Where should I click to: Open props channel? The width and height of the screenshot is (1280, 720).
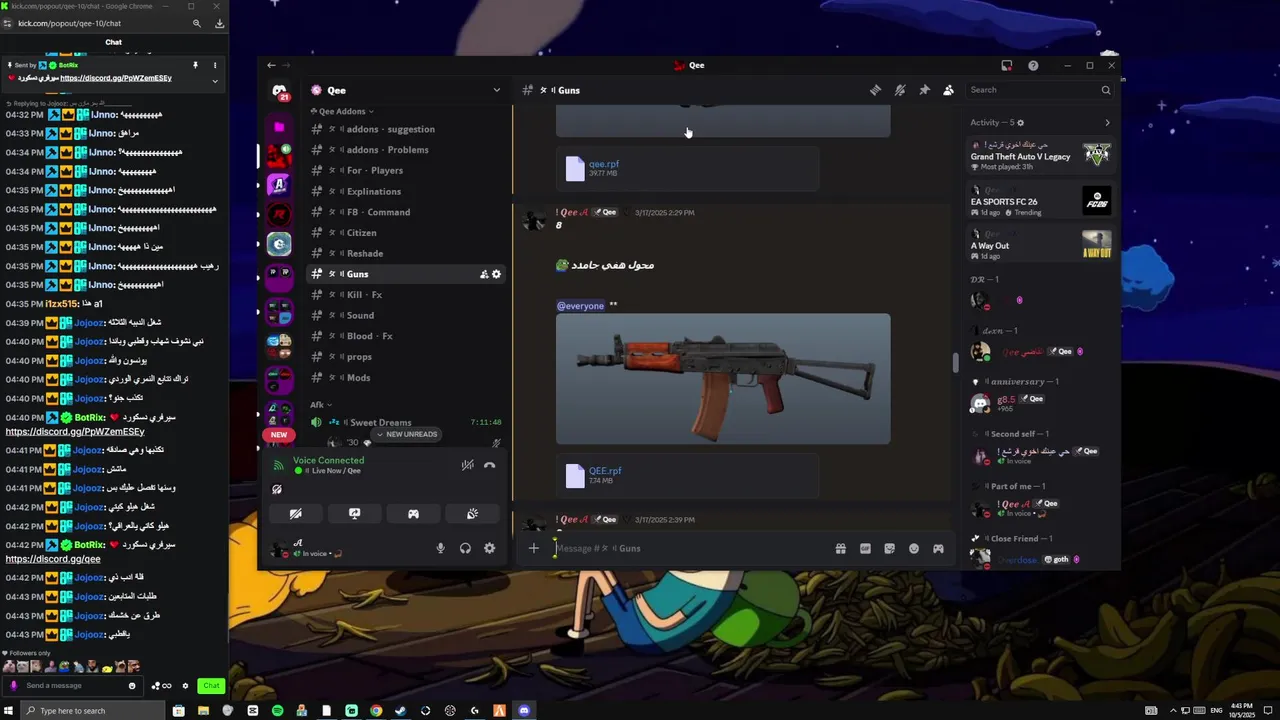pyautogui.click(x=405, y=357)
